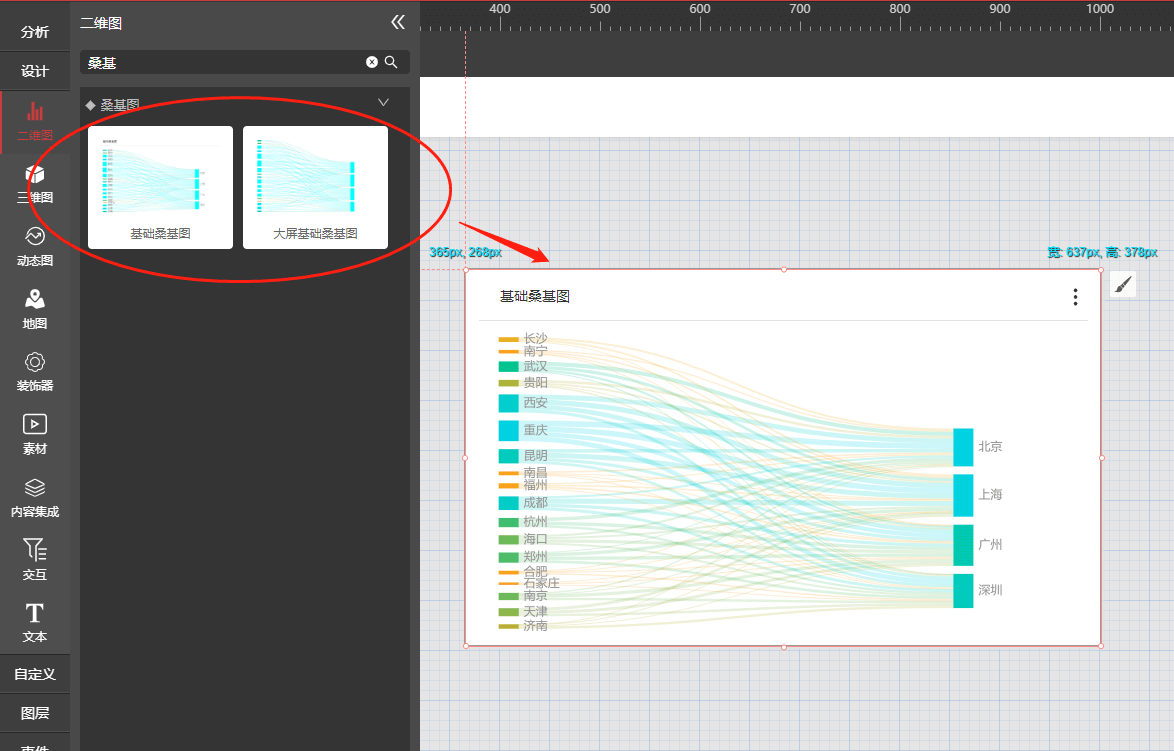Open the 交互 interaction filter category

coord(35,560)
